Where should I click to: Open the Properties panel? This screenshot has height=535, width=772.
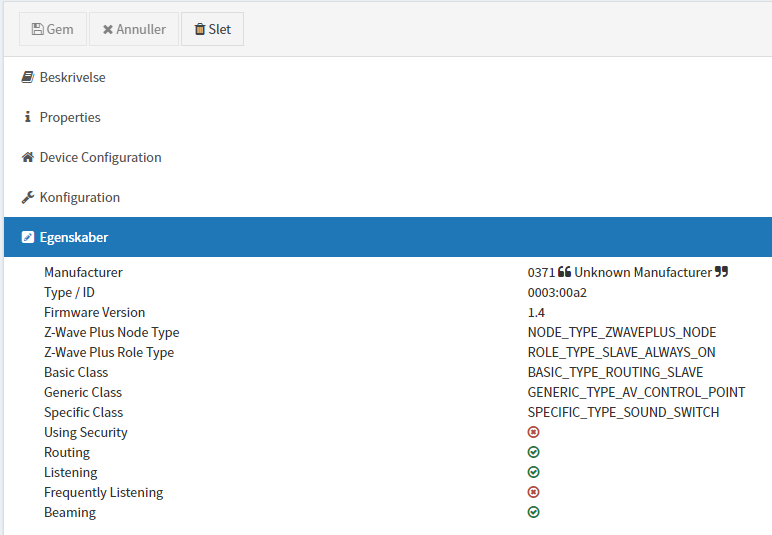pyautogui.click(x=70, y=117)
